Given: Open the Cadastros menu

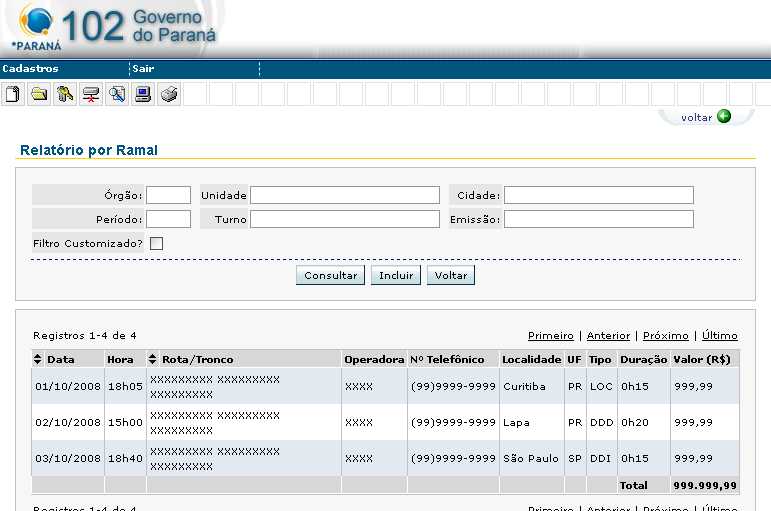Looking at the screenshot, I should pos(31,69).
